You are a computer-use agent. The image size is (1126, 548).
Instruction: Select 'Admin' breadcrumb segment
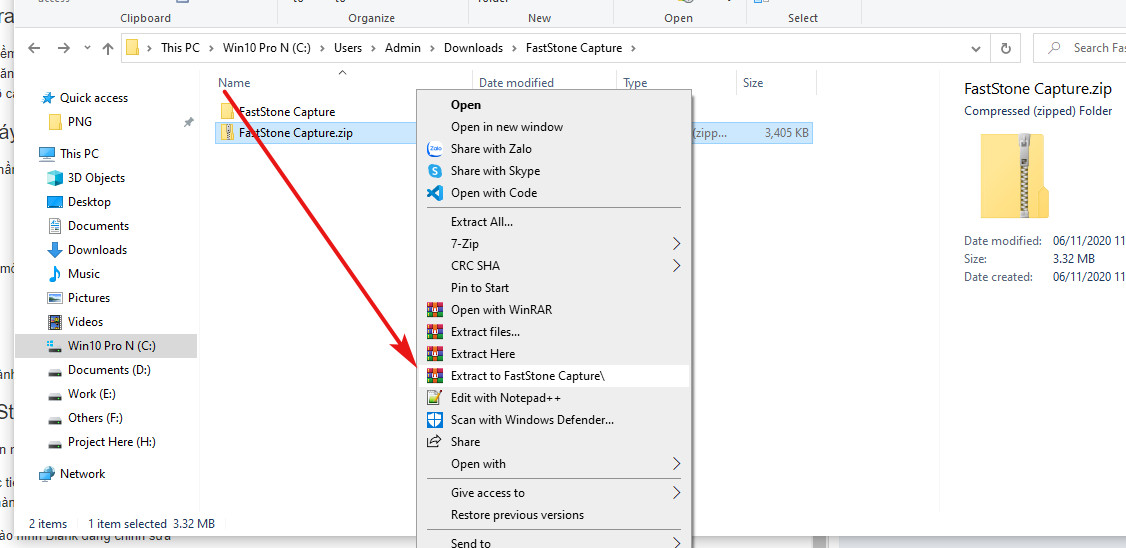point(403,48)
